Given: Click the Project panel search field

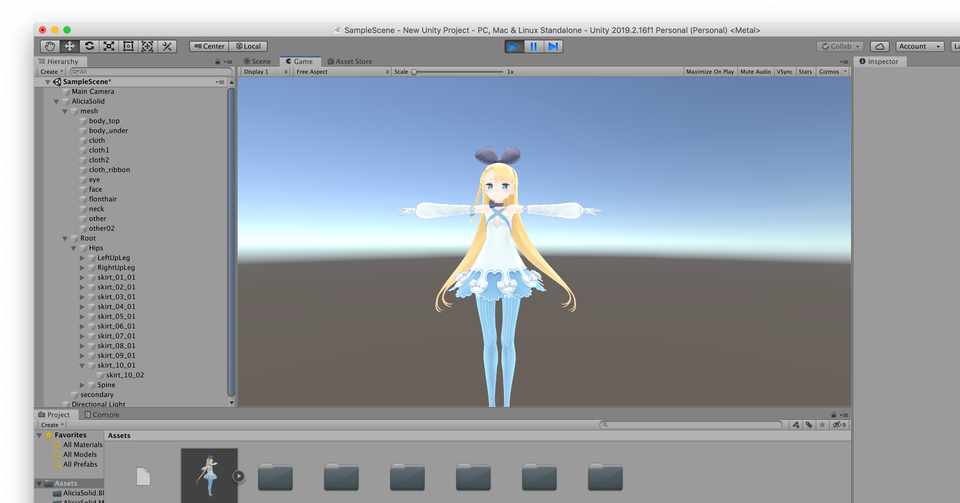Looking at the screenshot, I should point(691,425).
